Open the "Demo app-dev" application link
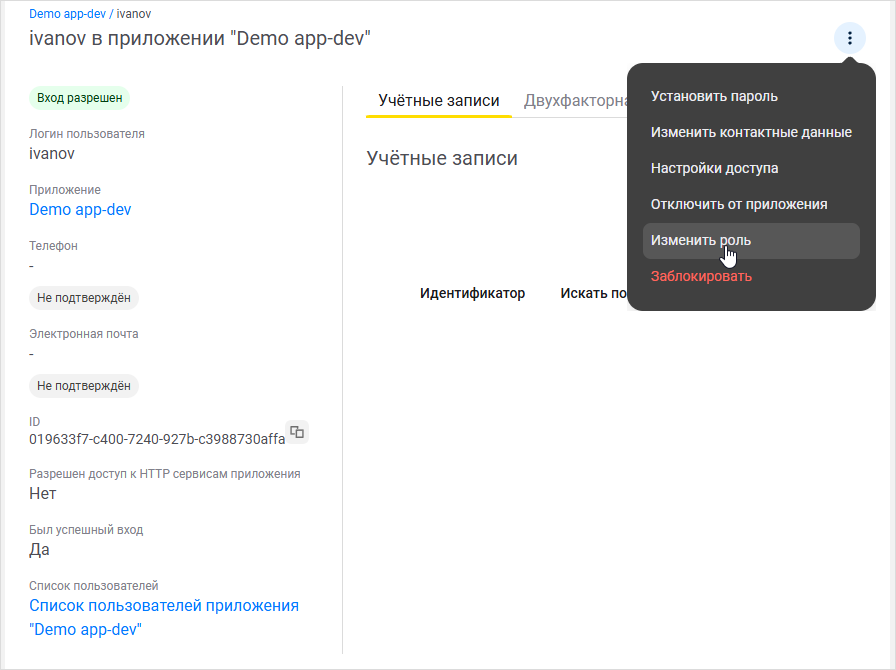 [80, 209]
